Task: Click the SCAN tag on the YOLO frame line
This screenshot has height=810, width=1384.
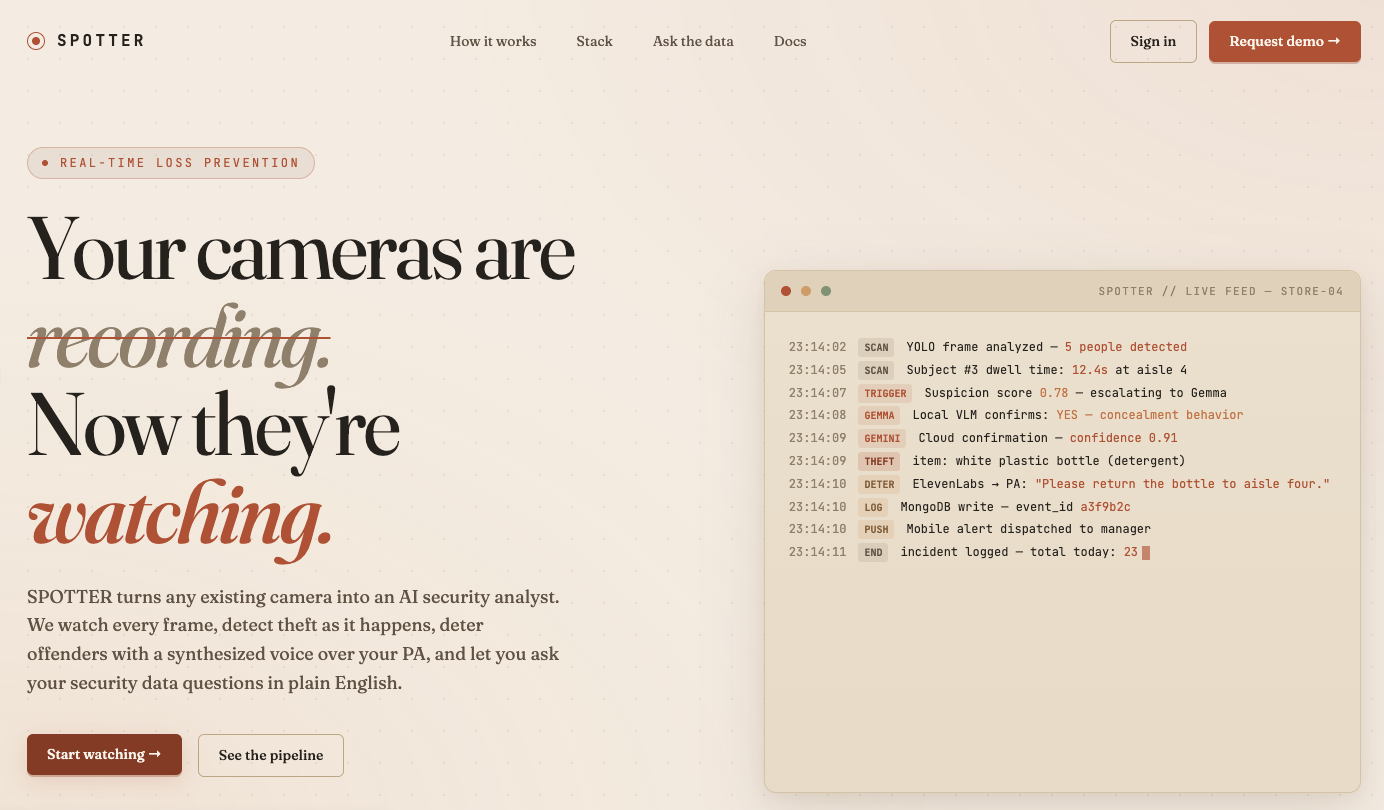Action: point(876,348)
